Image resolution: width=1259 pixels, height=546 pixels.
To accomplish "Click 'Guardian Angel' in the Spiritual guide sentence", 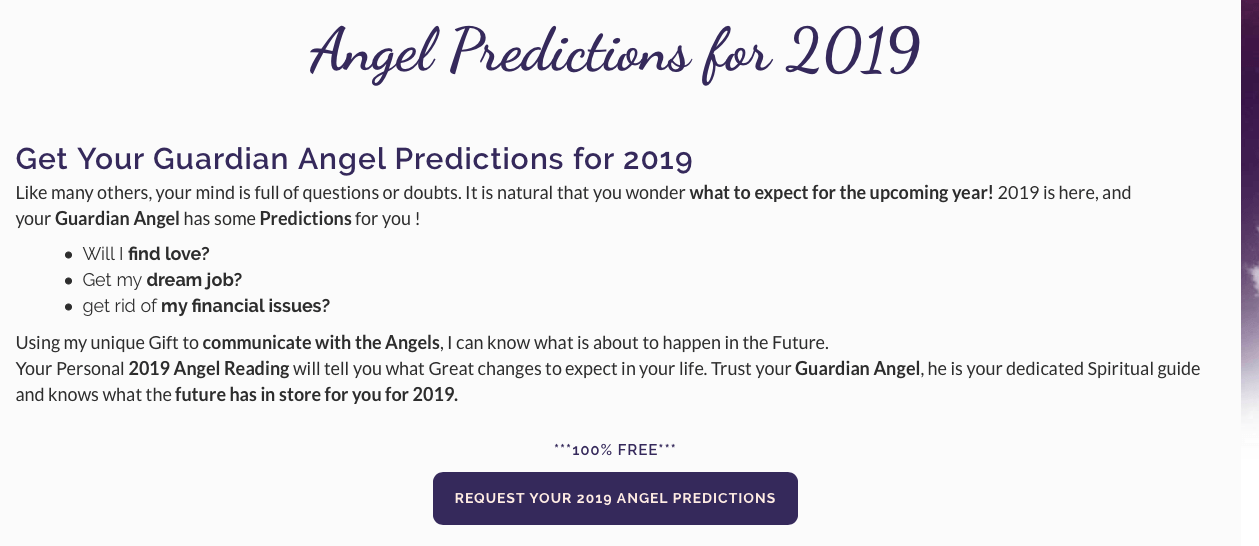I will point(857,369).
